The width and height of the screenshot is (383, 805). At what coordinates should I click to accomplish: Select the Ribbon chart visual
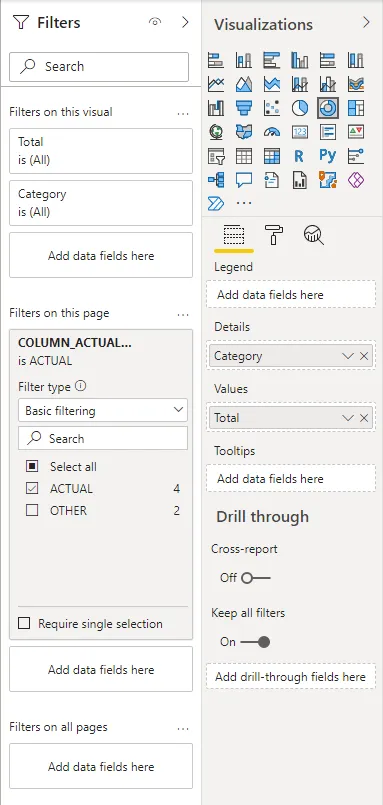pyautogui.click(x=356, y=84)
